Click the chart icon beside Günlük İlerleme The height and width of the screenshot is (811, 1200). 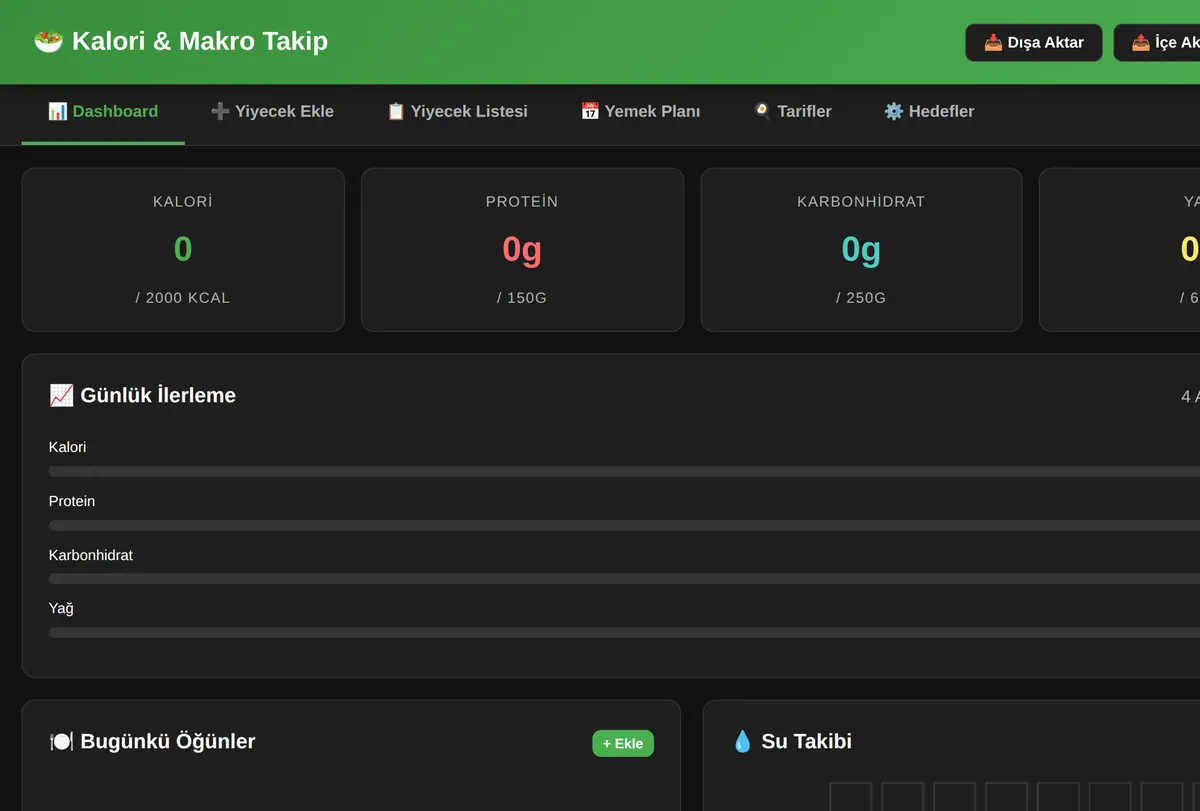pyautogui.click(x=61, y=395)
